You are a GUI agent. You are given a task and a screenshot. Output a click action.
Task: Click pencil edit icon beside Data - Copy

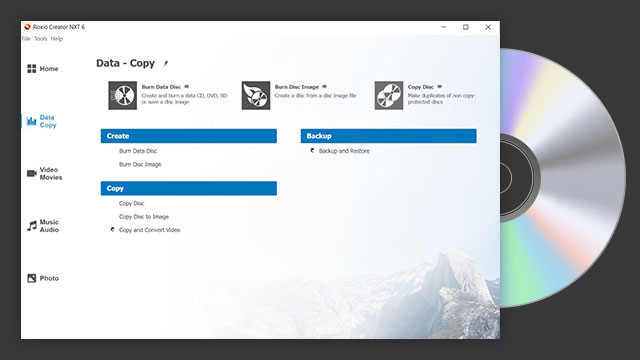(166, 63)
